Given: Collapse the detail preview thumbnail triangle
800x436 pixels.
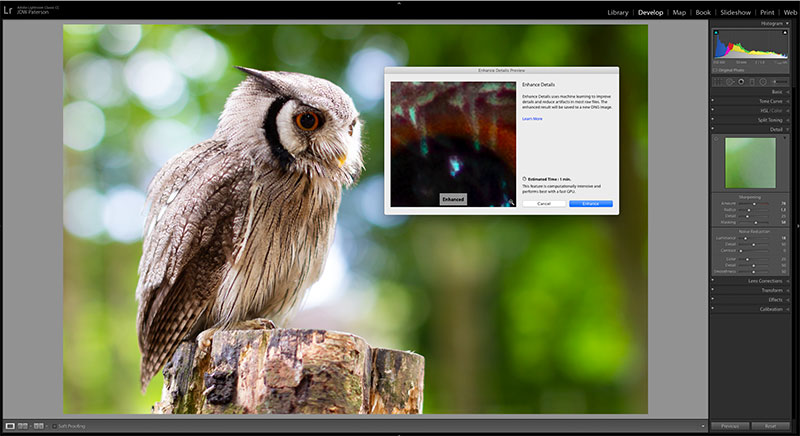Looking at the screenshot, I should tap(785, 138).
